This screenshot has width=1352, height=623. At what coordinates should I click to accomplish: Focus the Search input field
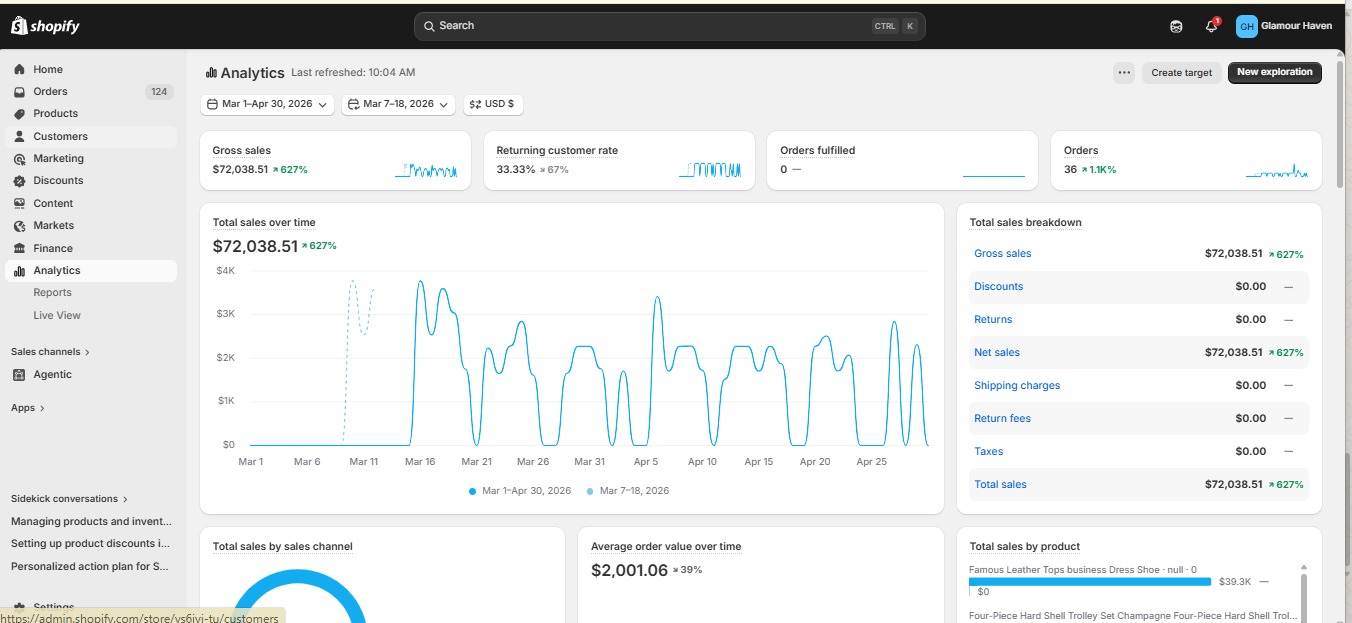click(x=670, y=26)
